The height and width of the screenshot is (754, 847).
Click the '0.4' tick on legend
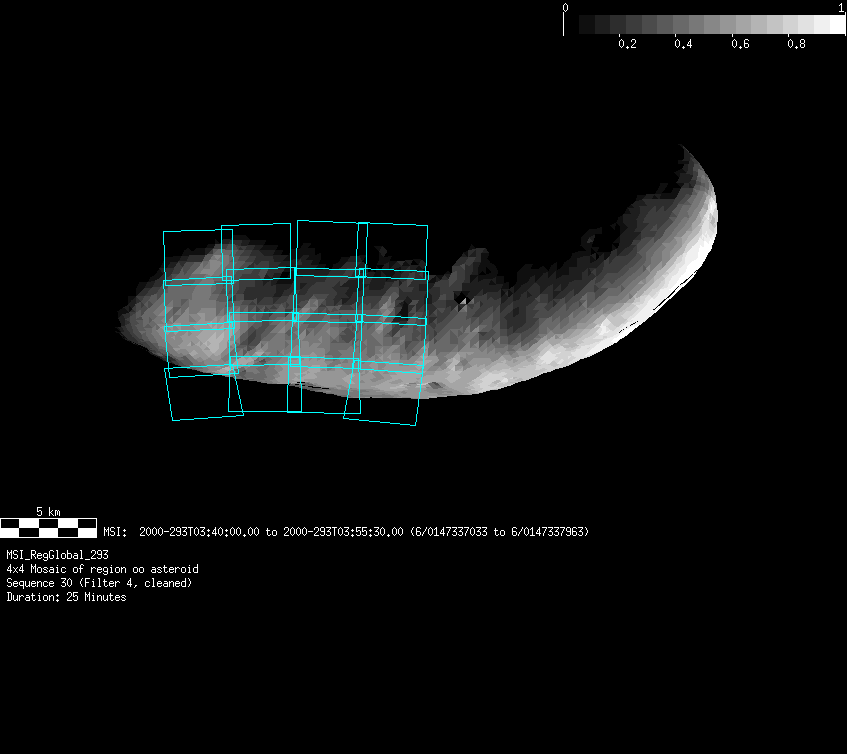point(683,44)
